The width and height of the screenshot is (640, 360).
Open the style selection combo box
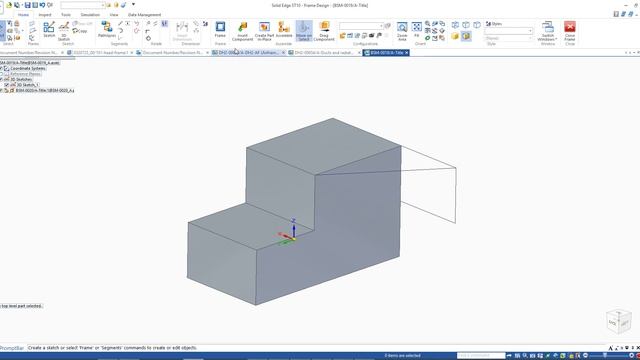tap(509, 31)
